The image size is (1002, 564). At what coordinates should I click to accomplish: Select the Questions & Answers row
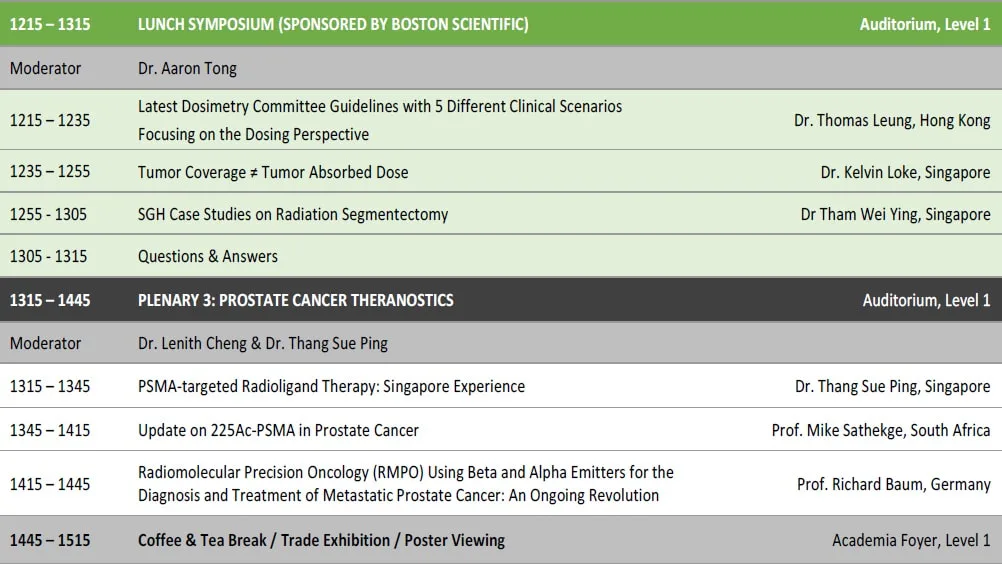501,255
